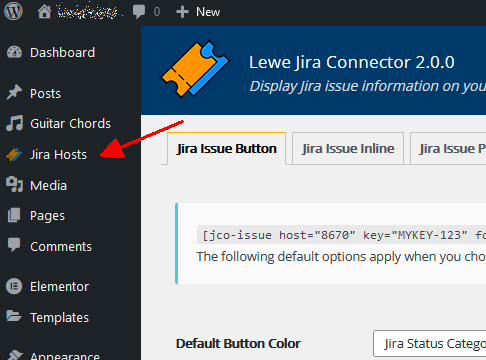Click New in the admin bar
The image size is (486, 360).
(208, 12)
